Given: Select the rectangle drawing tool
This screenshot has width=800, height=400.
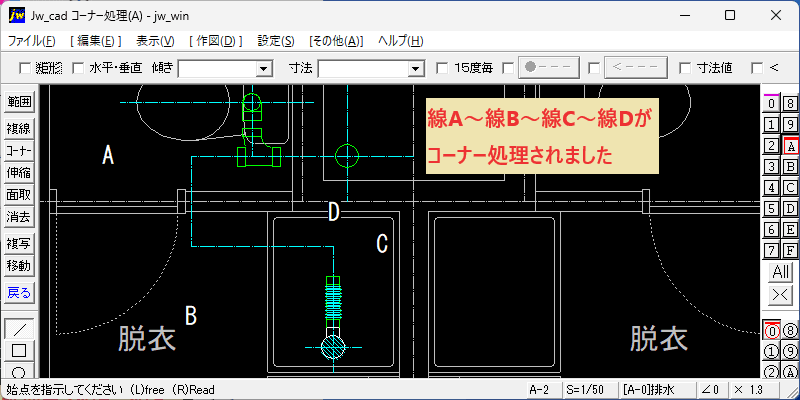Looking at the screenshot, I should pyautogui.click(x=19, y=351).
